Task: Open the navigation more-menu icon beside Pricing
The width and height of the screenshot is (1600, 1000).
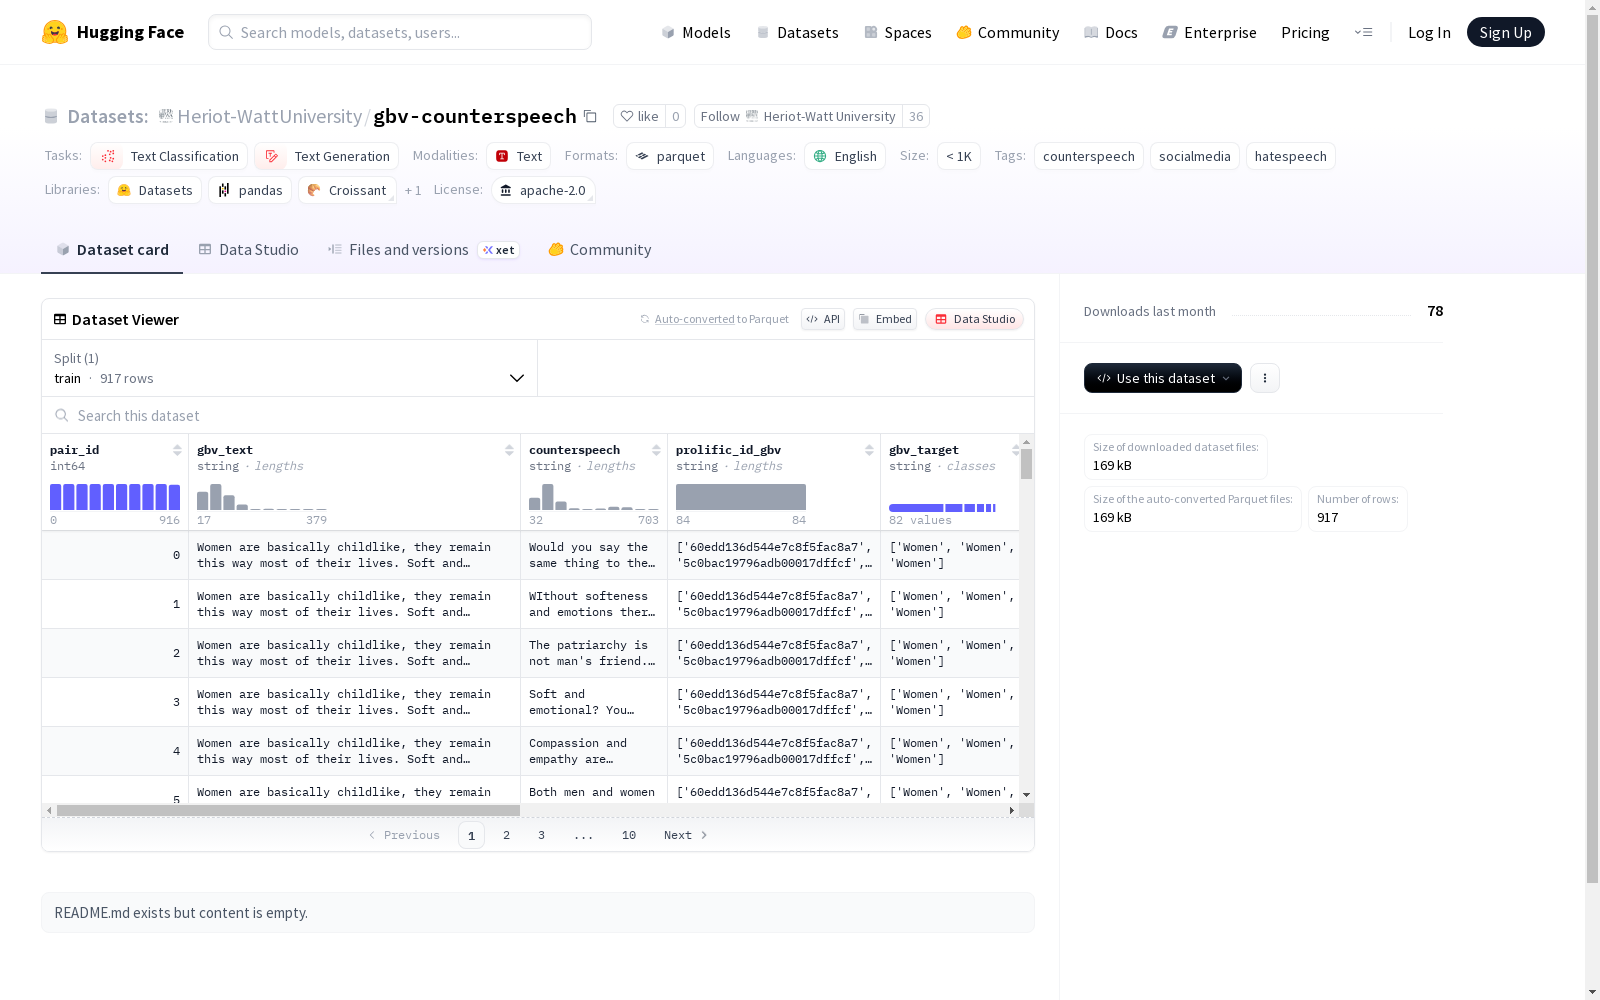Action: point(1363,32)
